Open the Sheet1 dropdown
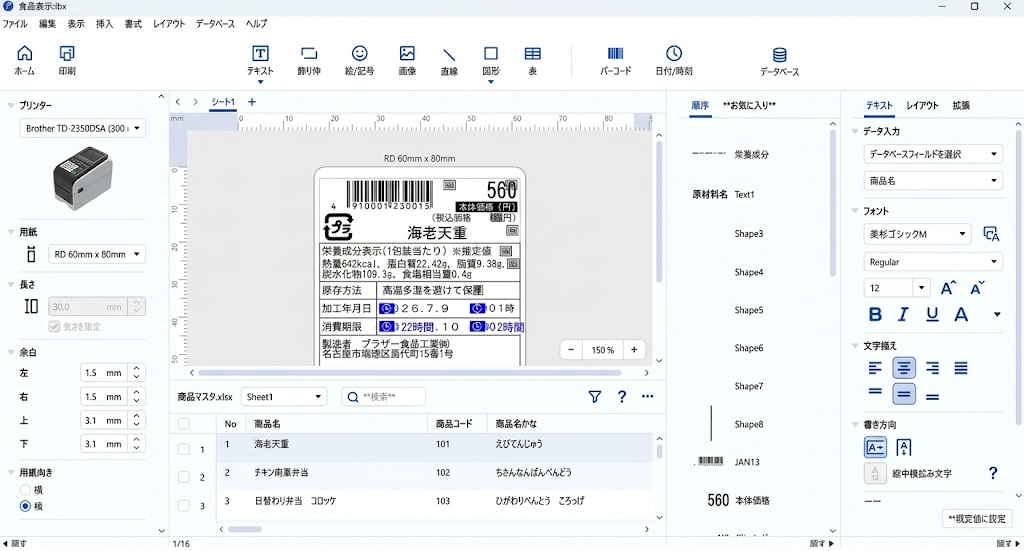 pyautogui.click(x=284, y=397)
